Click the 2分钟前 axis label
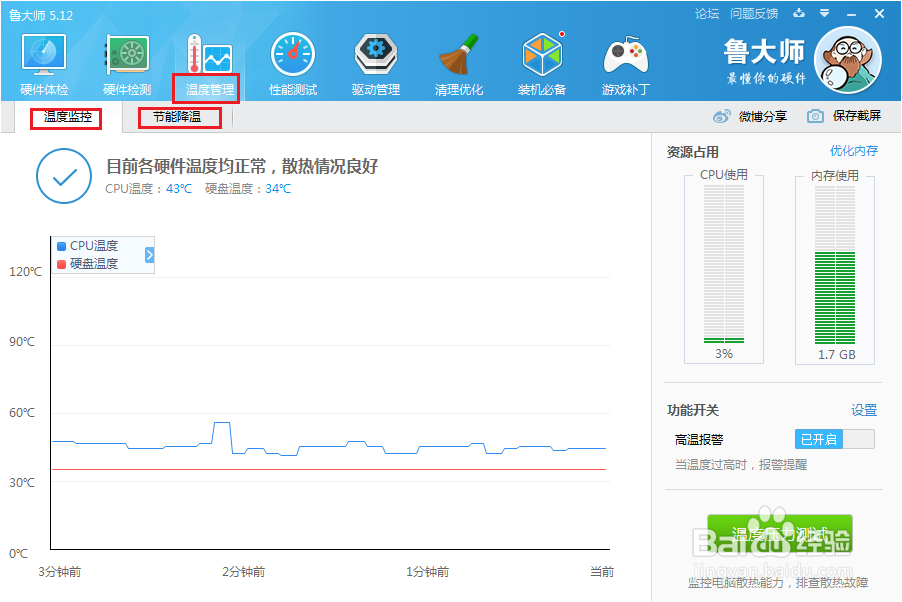Screen dimensions: 902x602 pos(244,572)
